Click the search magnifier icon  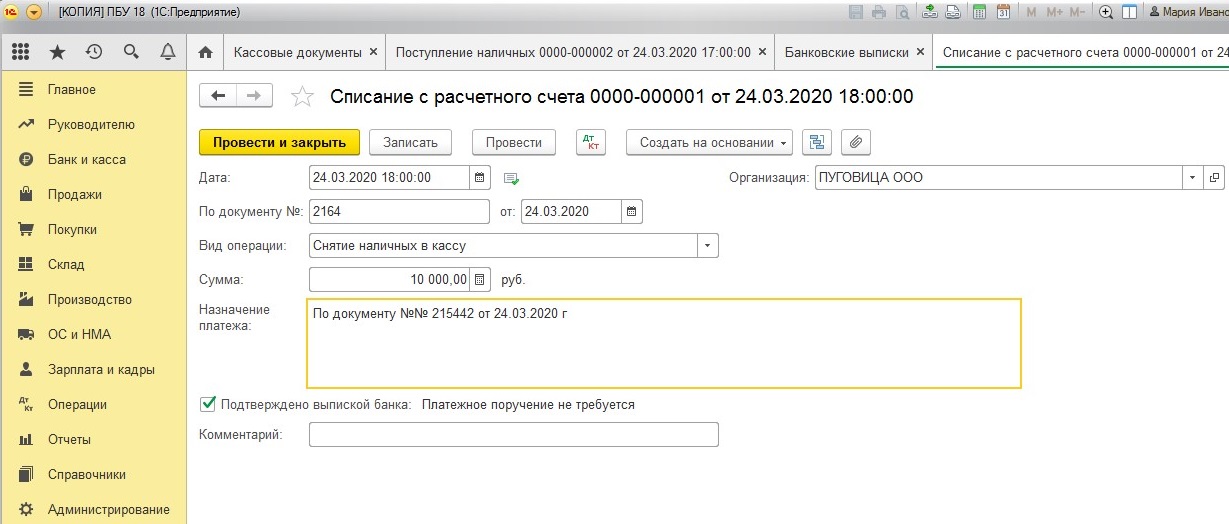[x=131, y=52]
